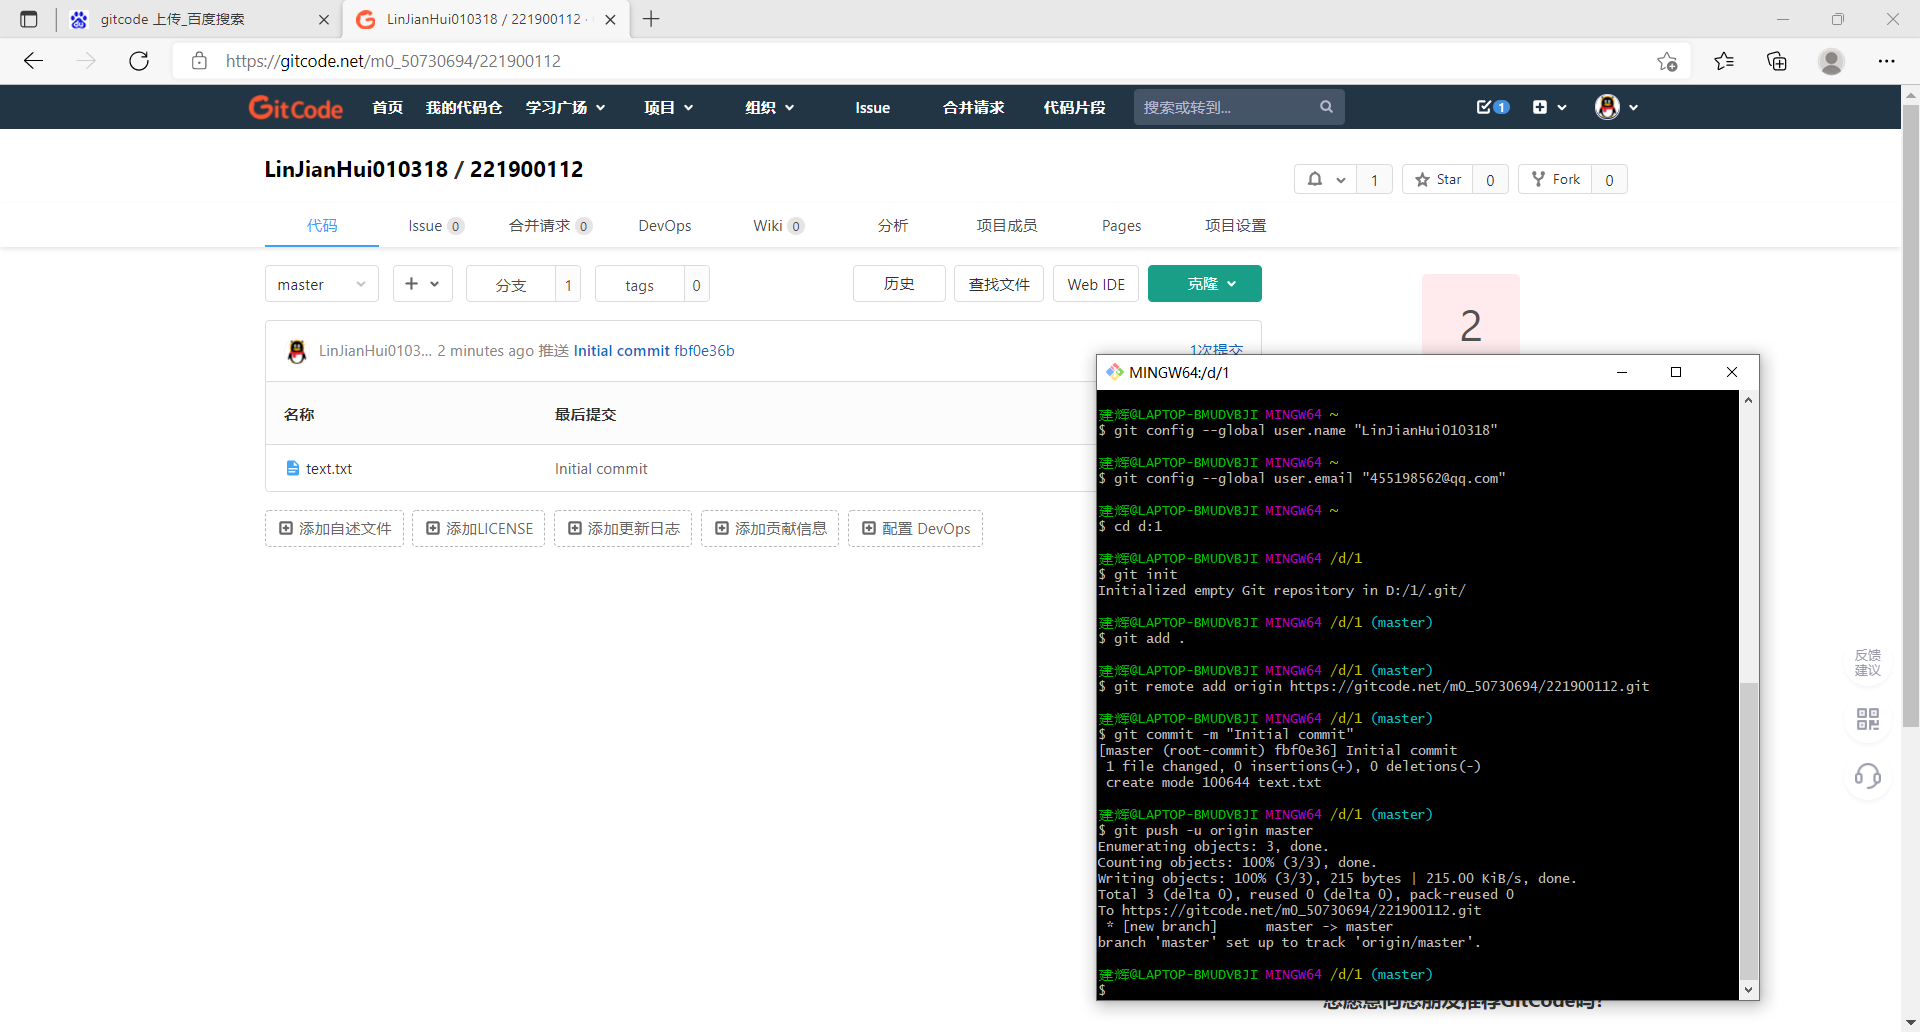Image resolution: width=1920 pixels, height=1032 pixels.
Task: Expand the 克隆 clone dropdown
Action: coord(1204,284)
